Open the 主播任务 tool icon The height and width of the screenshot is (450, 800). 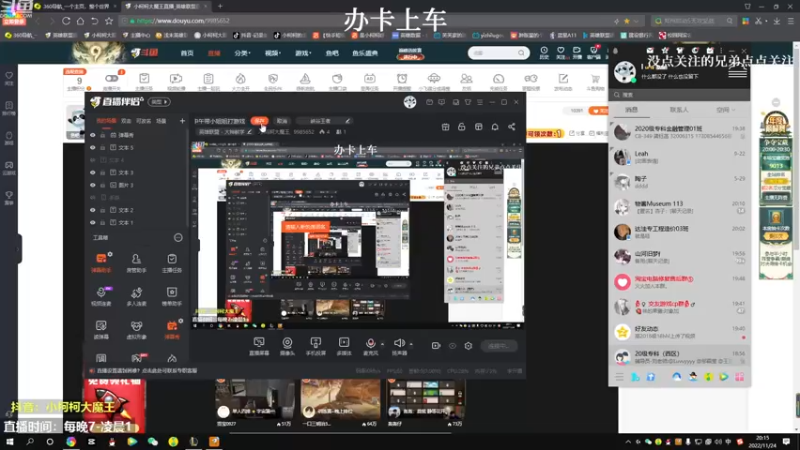tap(172, 262)
